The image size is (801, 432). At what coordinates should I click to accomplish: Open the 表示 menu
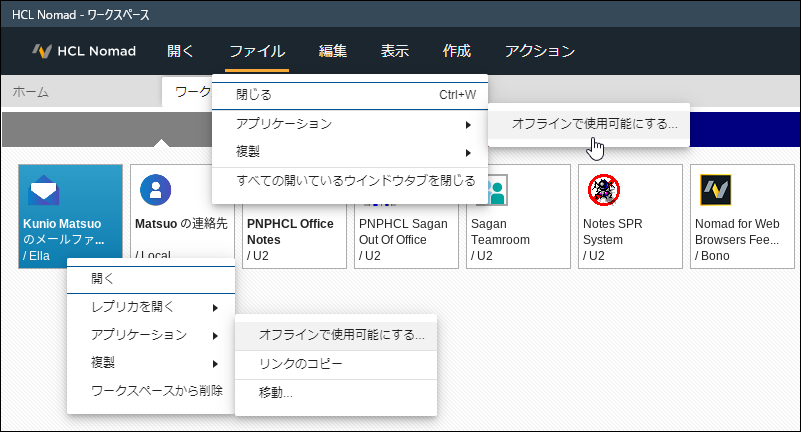(394, 51)
